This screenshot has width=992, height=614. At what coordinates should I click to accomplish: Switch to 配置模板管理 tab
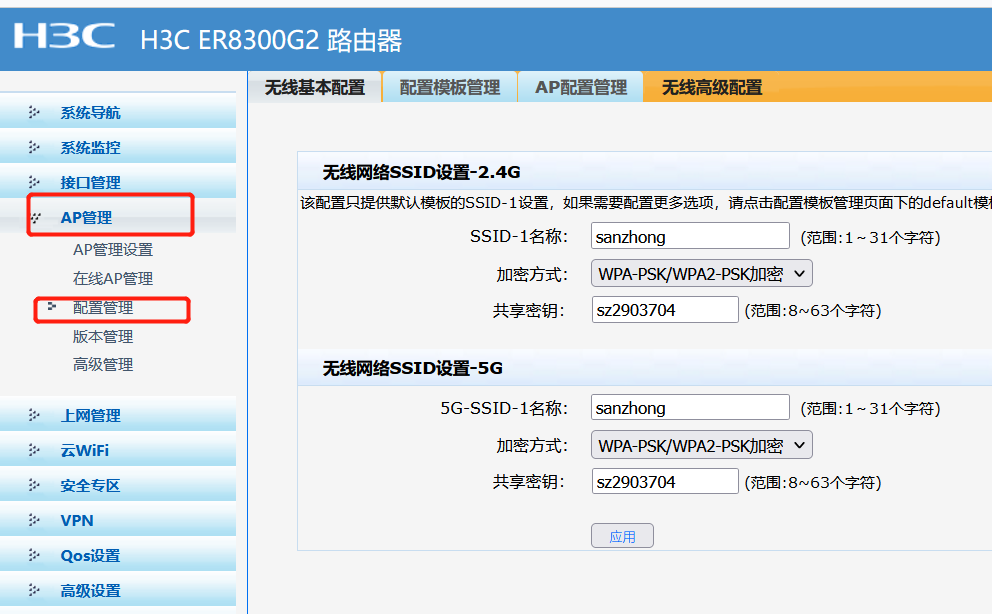pyautogui.click(x=450, y=87)
